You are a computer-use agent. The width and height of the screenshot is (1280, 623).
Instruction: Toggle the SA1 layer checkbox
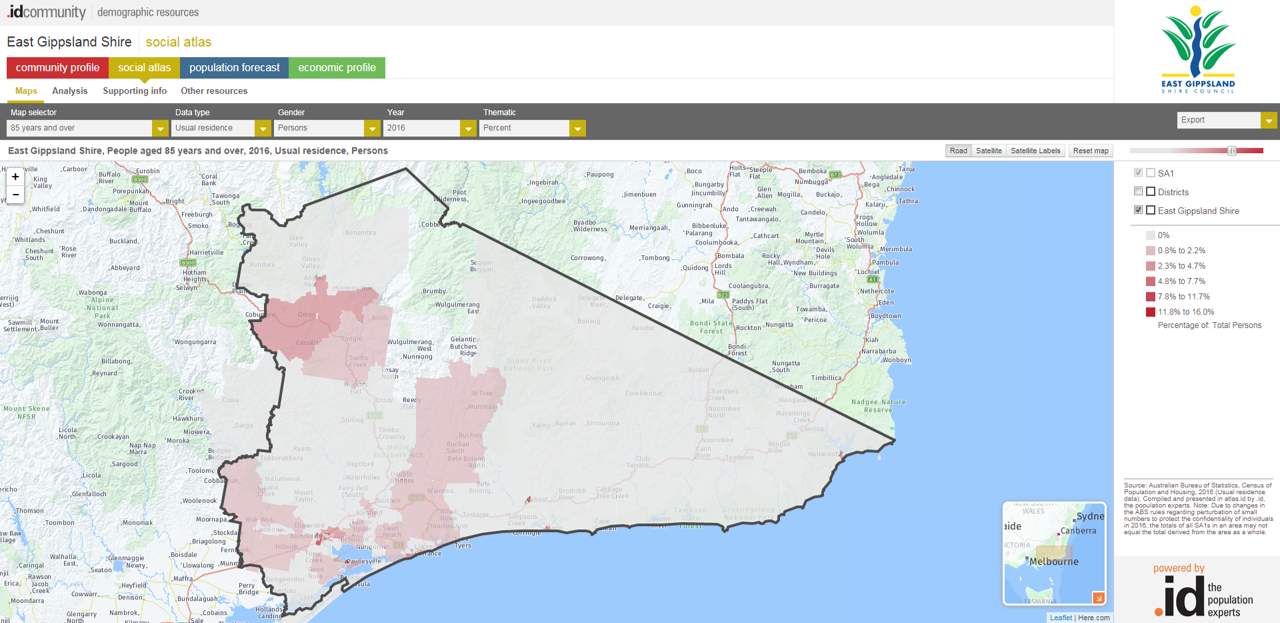coord(1138,173)
